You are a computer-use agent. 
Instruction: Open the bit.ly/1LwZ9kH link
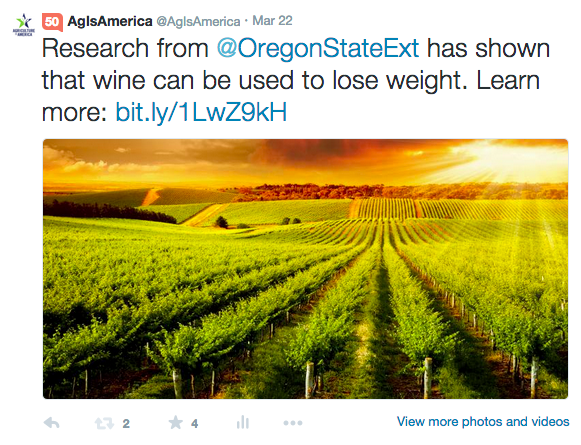pyautogui.click(x=201, y=112)
